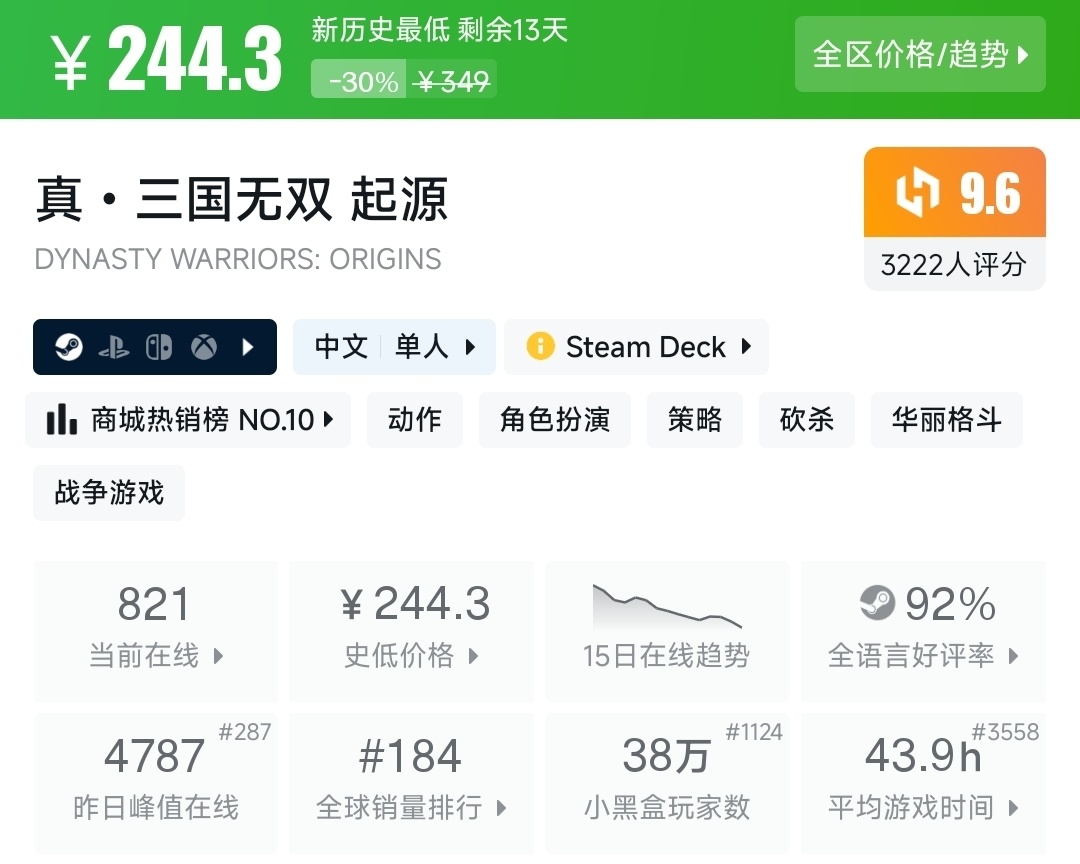
Task: Open the 商城热销榜 NO.10 ranking
Action: 188,420
